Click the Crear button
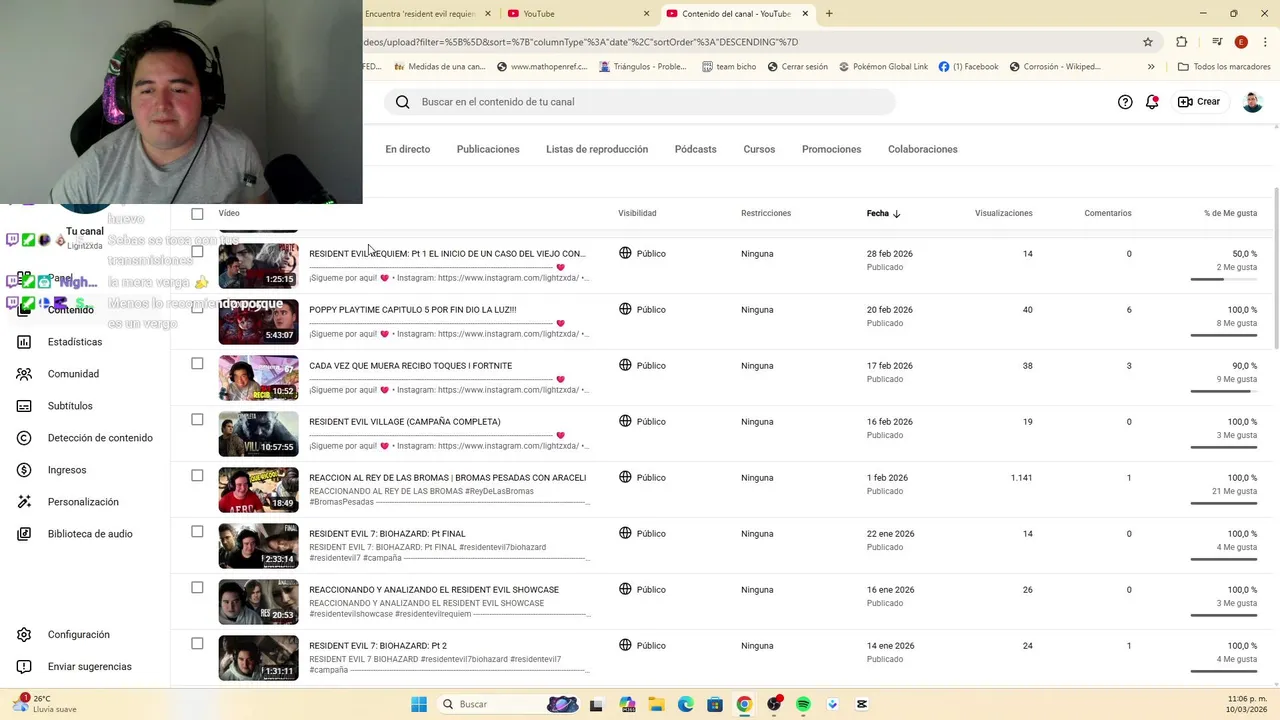 [x=1199, y=102]
